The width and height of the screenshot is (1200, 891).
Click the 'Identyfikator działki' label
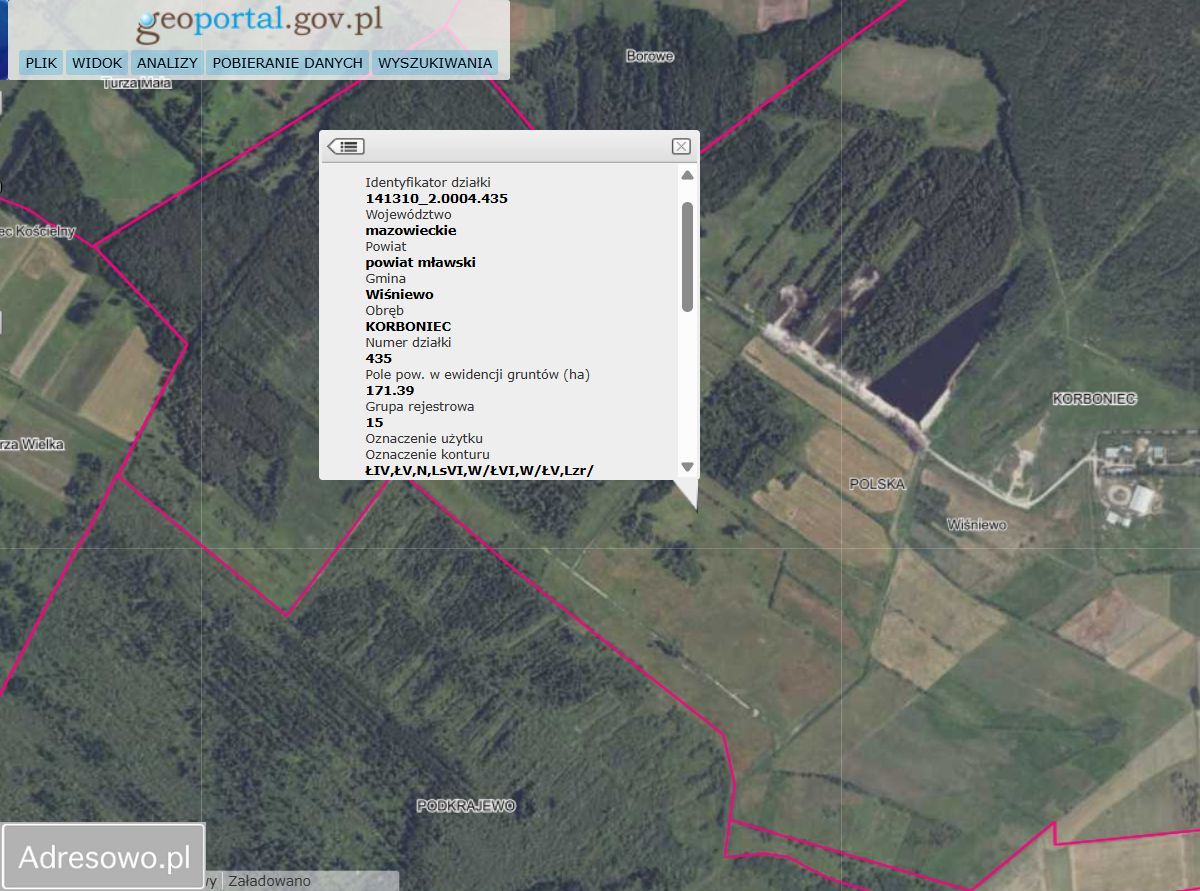(x=428, y=182)
